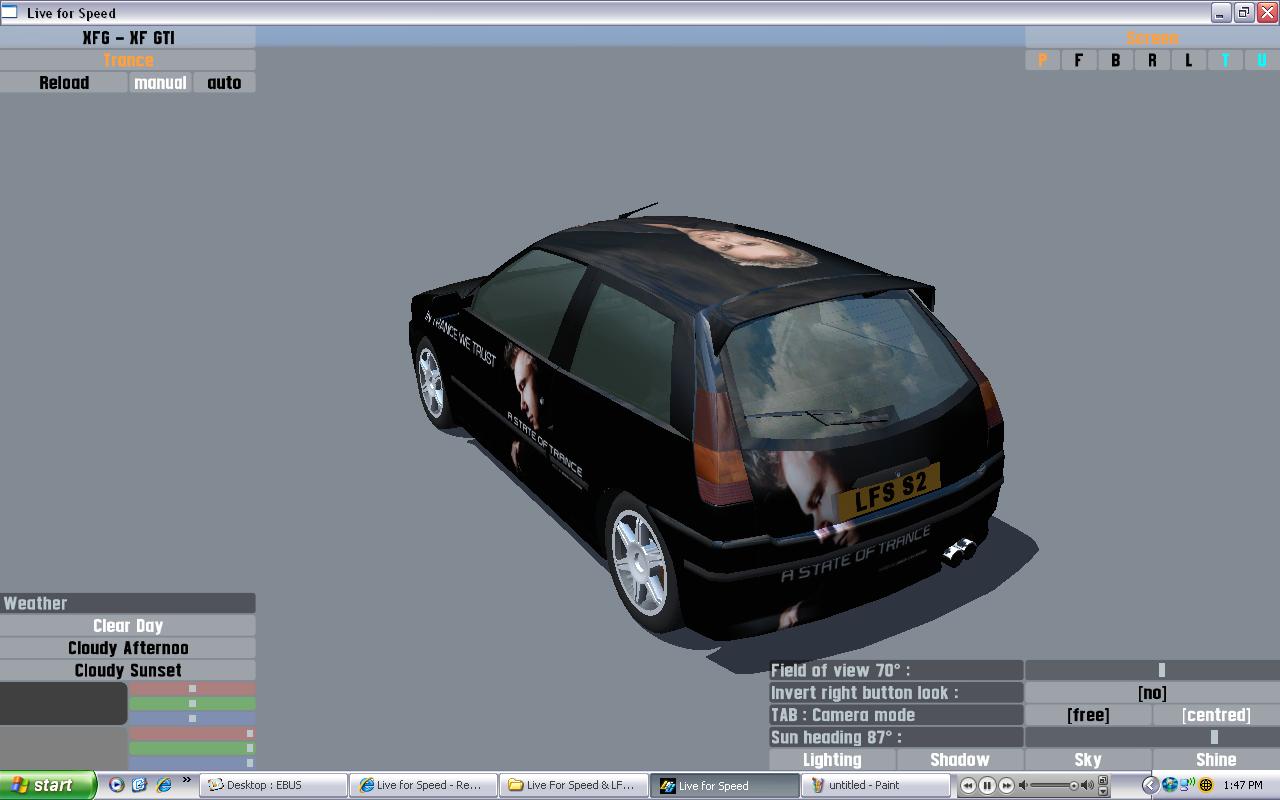The height and width of the screenshot is (800, 1280).
Task: Show hidden system tray icons
Action: (x=1150, y=785)
